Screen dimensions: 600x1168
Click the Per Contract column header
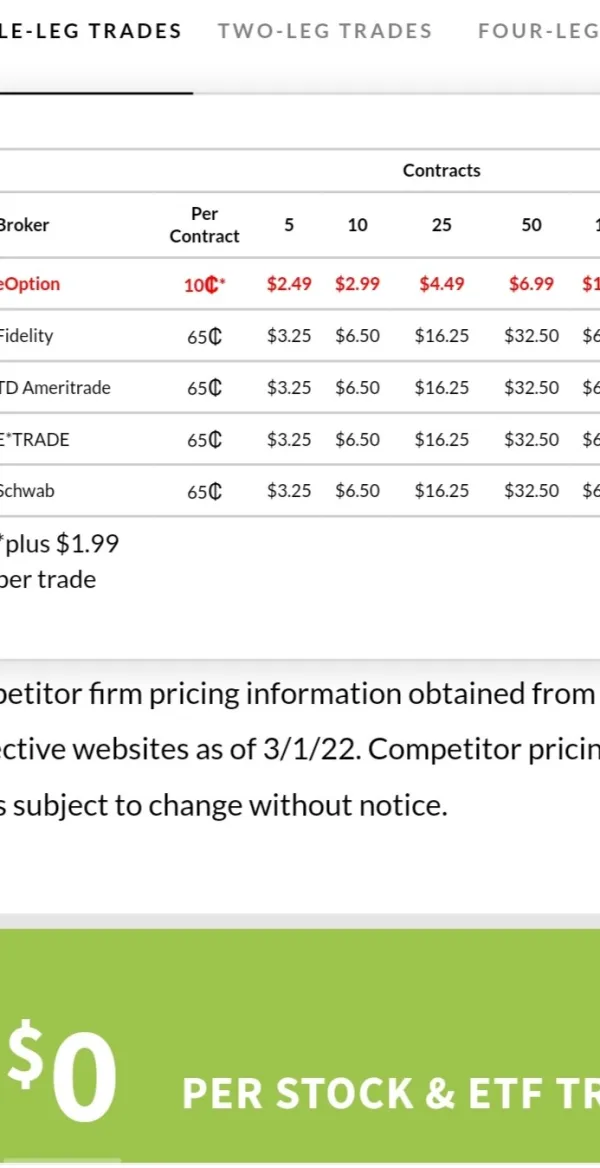tap(204, 225)
